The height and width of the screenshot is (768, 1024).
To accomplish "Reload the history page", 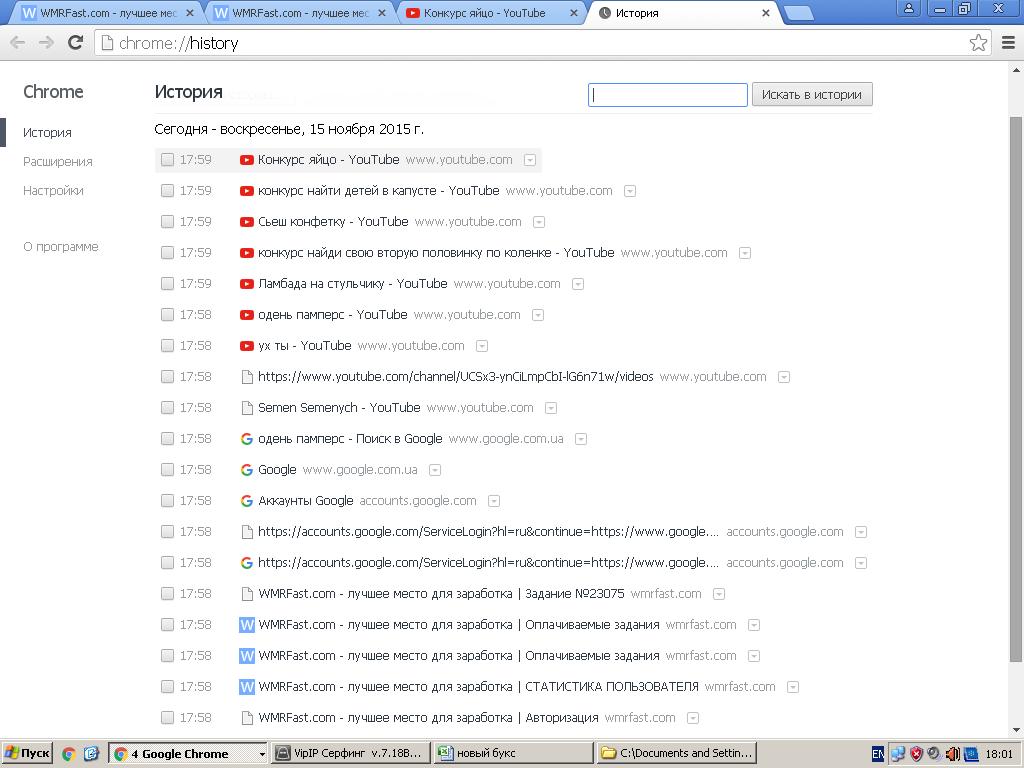I will 76,43.
